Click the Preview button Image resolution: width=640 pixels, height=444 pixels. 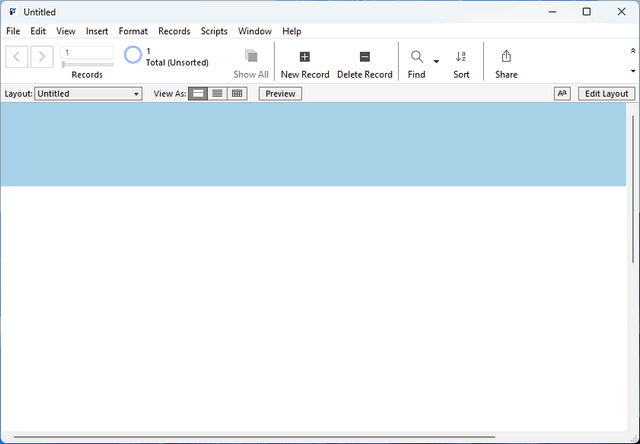click(280, 94)
